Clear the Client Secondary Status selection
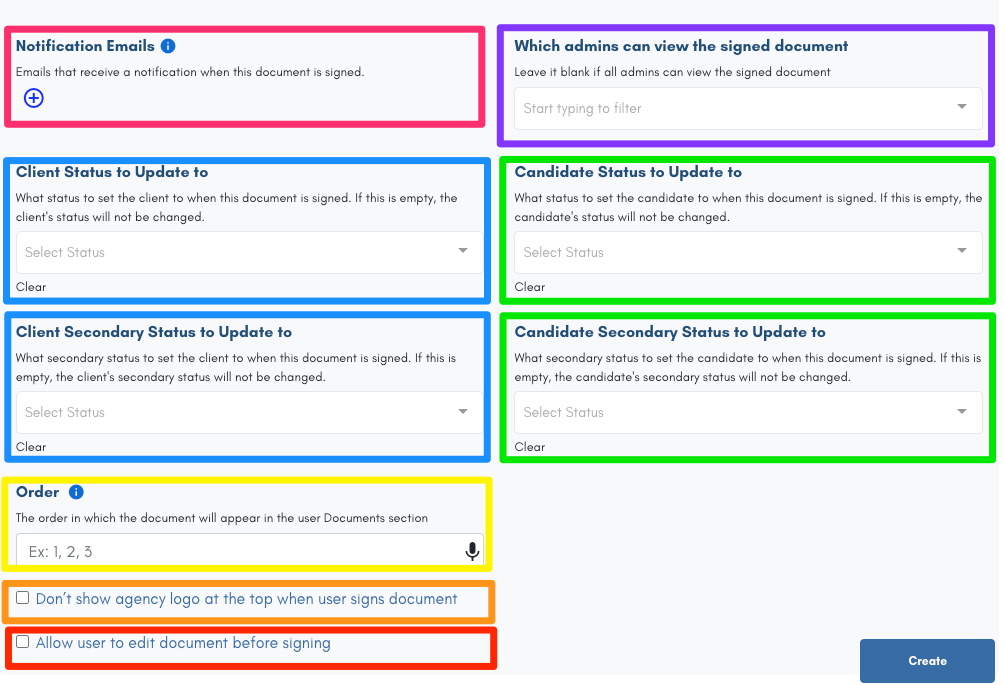The width and height of the screenshot is (1005, 685). (x=31, y=447)
